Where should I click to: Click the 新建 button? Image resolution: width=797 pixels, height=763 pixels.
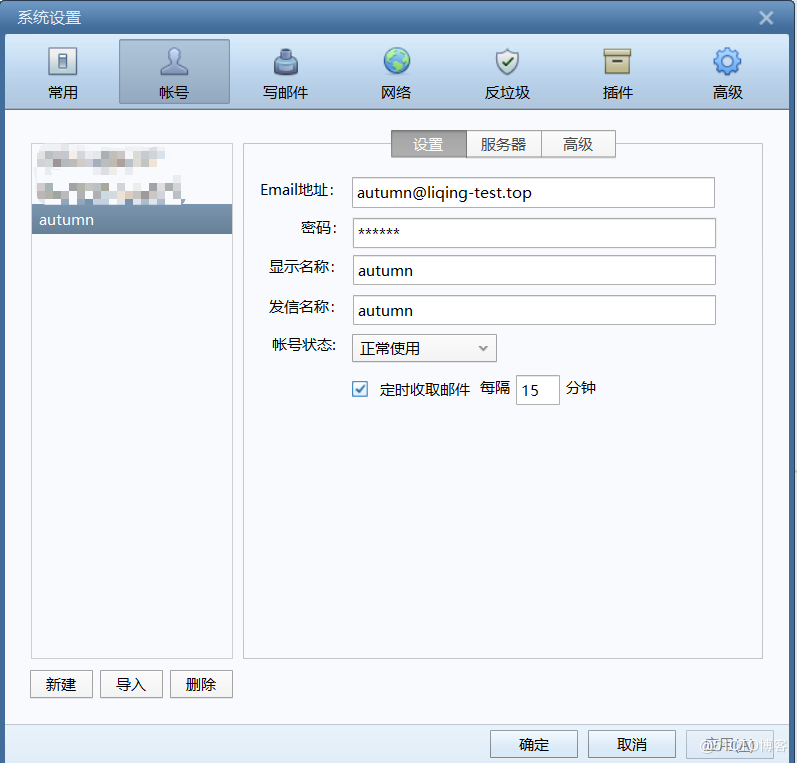click(61, 684)
